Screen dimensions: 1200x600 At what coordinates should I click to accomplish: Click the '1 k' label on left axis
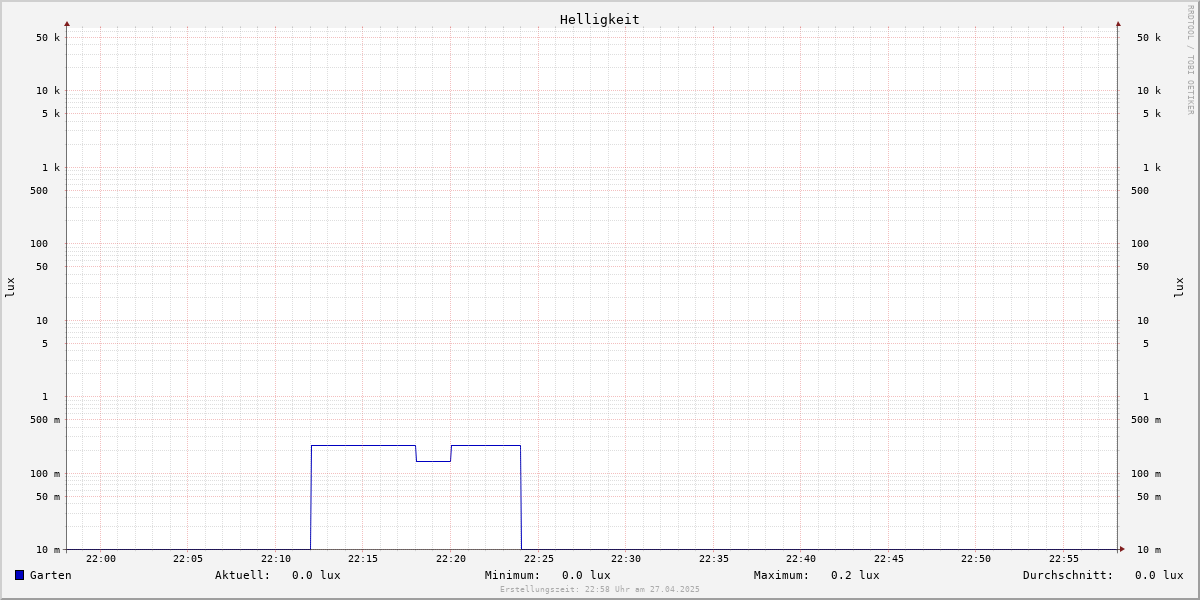(51, 167)
